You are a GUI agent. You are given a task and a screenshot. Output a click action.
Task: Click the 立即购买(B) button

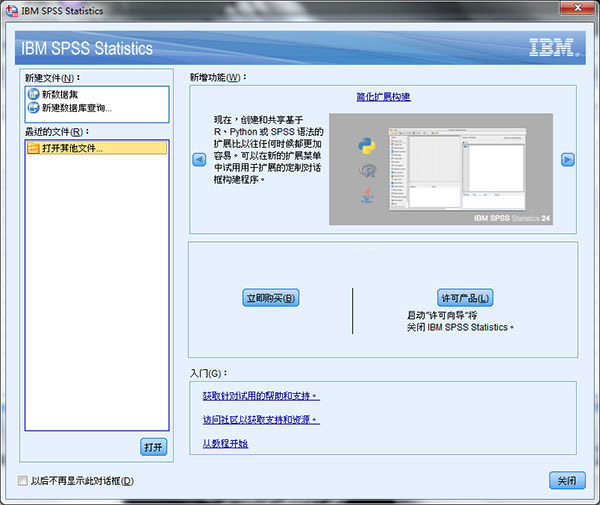point(271,298)
